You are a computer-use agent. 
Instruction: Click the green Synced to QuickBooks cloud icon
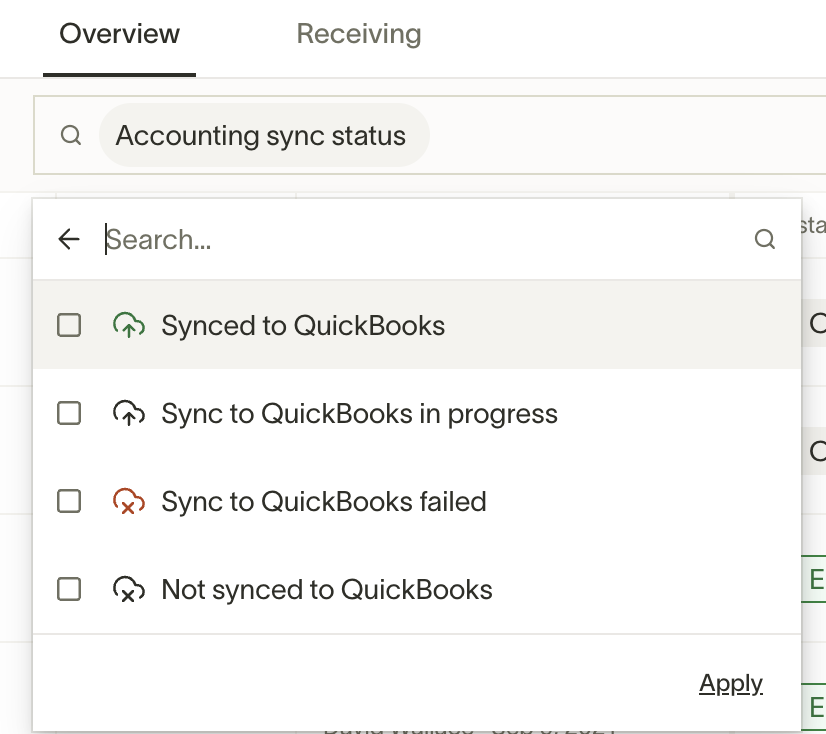click(x=129, y=325)
